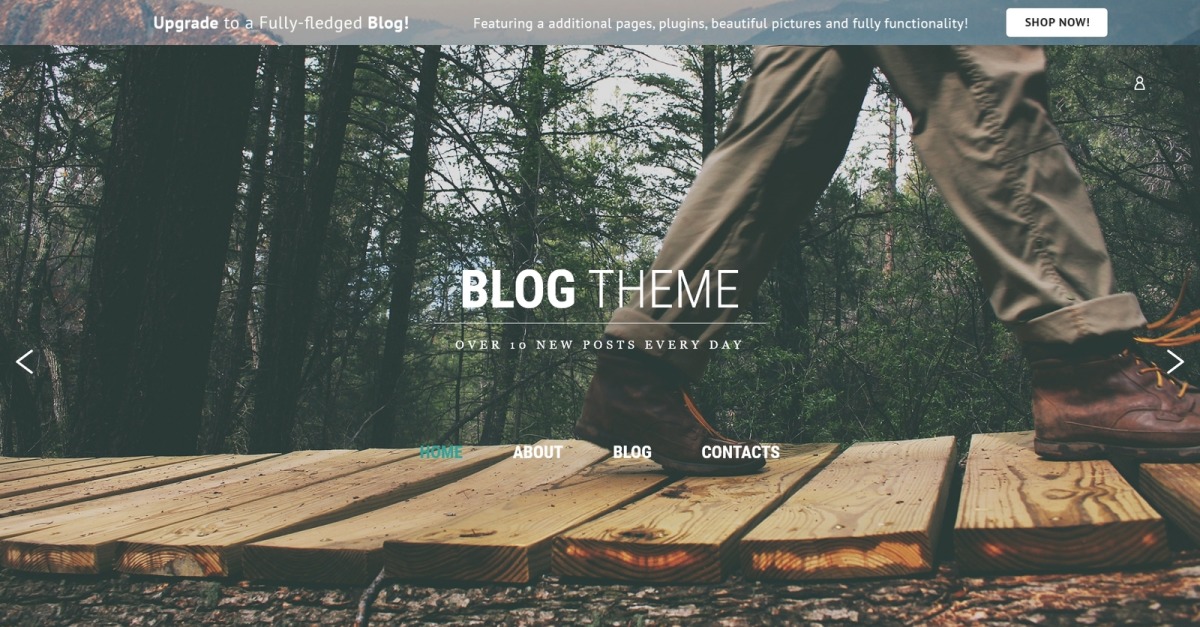Viewport: 1200px width, 627px height.
Task: Open the CONTACTS menu item
Action: point(740,452)
